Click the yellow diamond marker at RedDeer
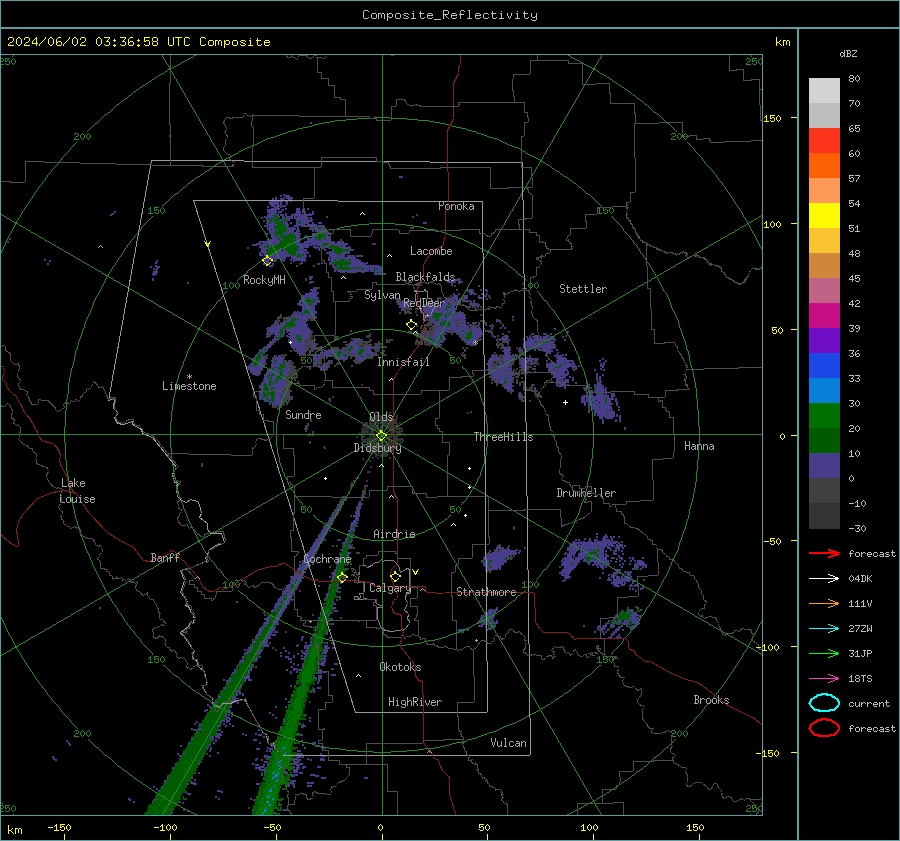The width and height of the screenshot is (900, 841). [x=412, y=325]
